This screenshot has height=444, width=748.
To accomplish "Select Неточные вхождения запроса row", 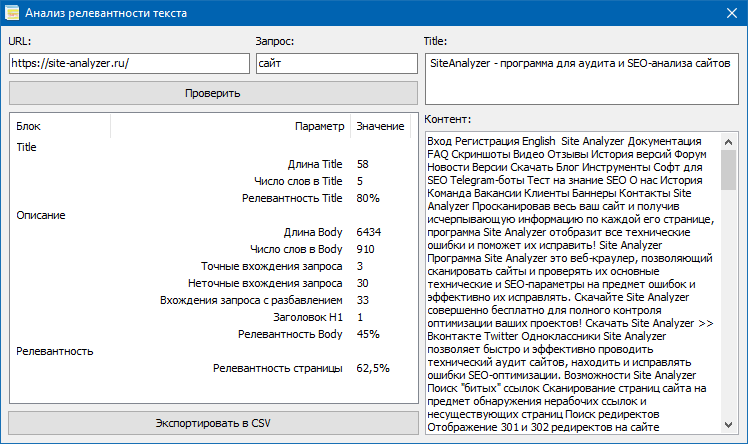I will pos(213,283).
